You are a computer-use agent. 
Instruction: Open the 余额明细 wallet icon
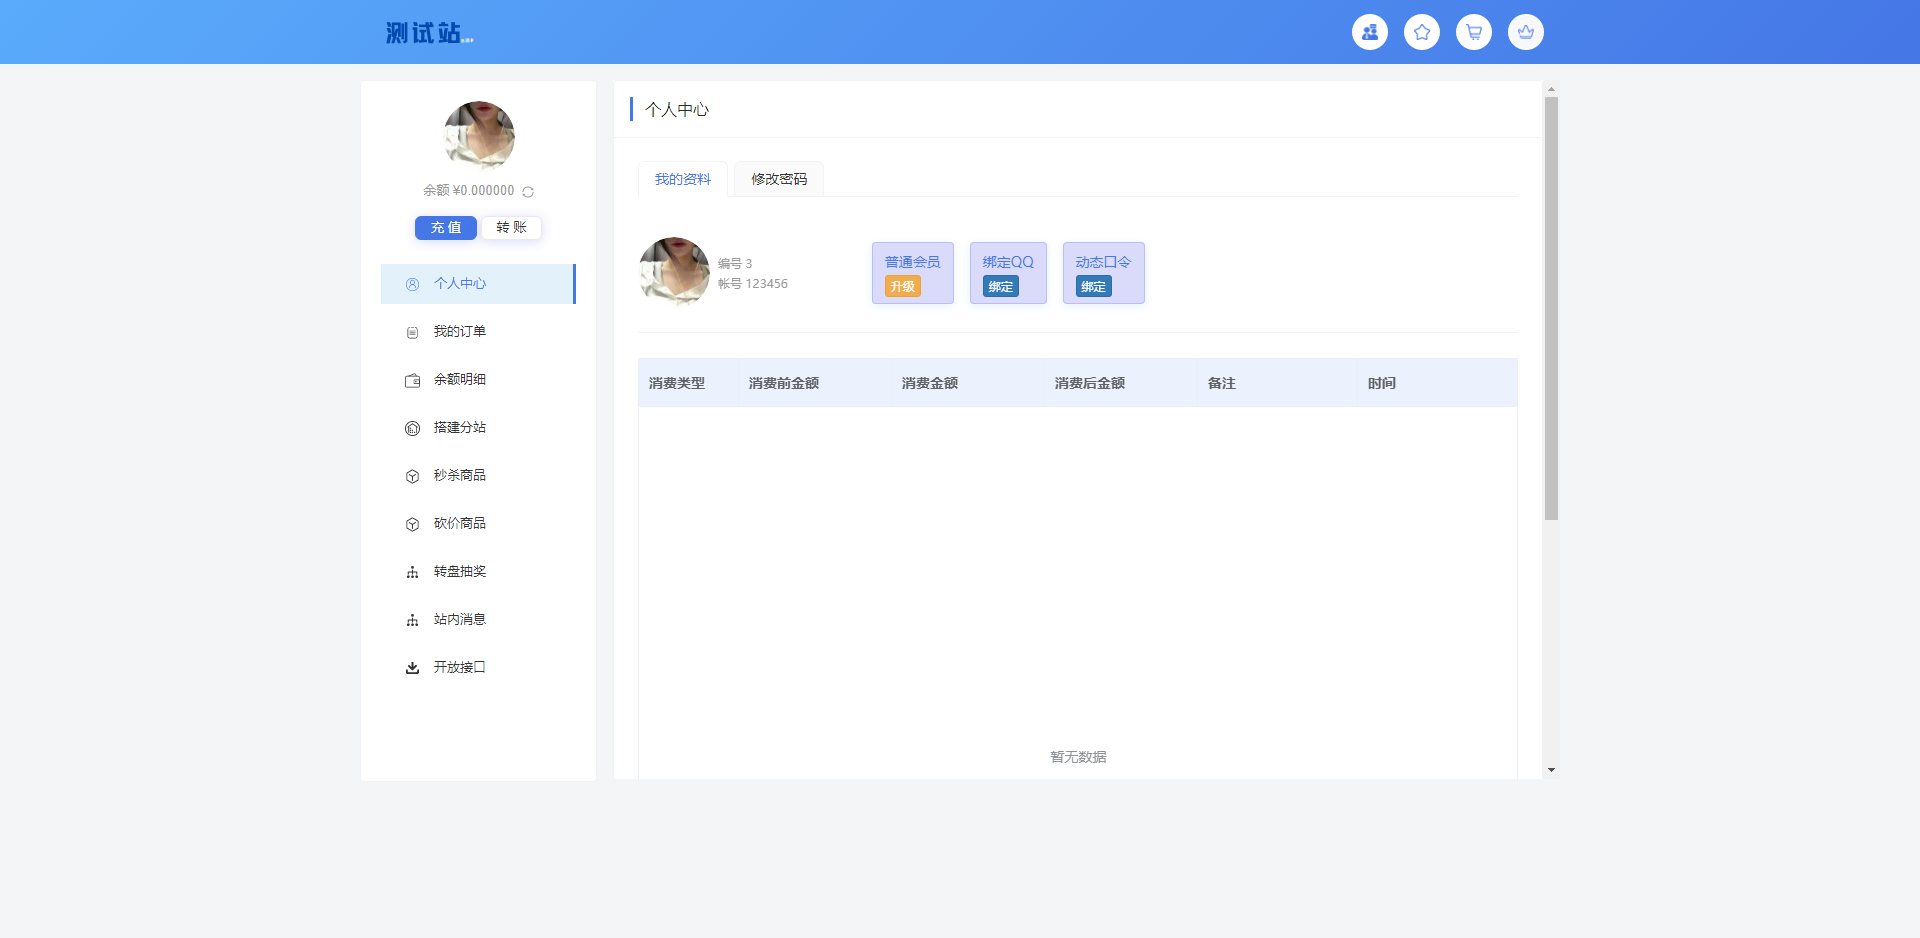pos(412,380)
